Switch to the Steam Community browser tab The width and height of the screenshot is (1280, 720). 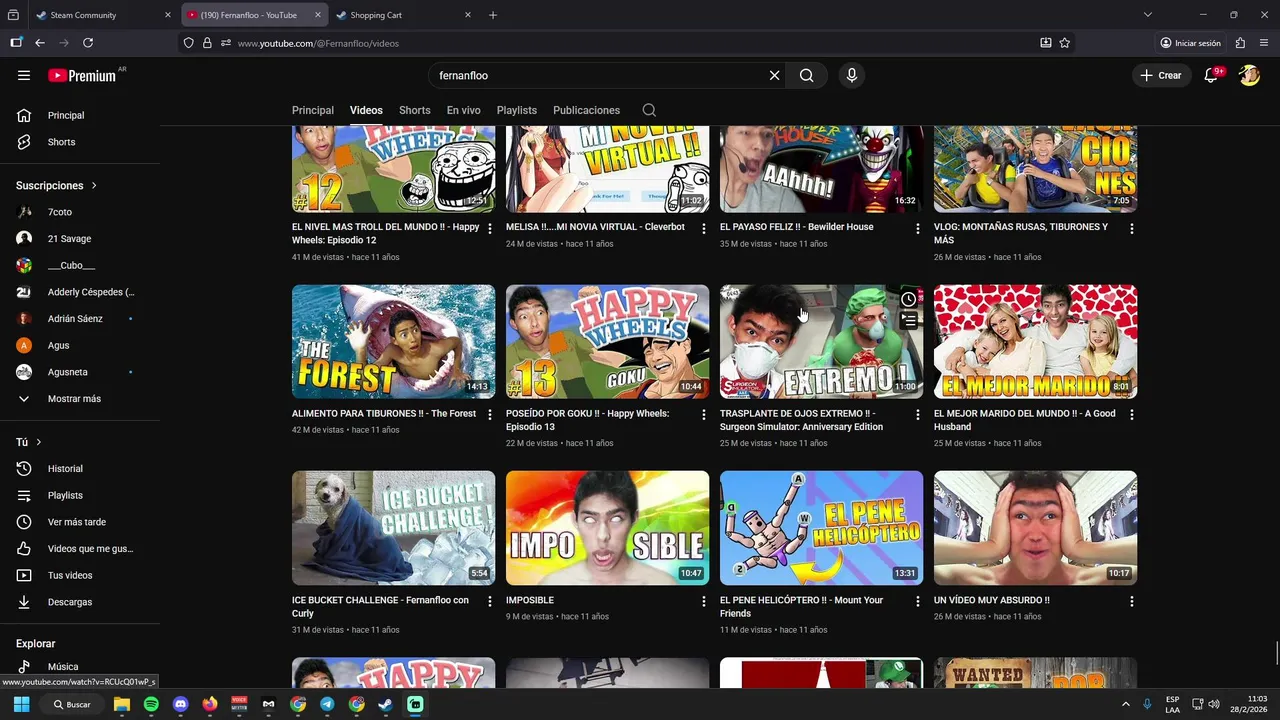coord(101,15)
